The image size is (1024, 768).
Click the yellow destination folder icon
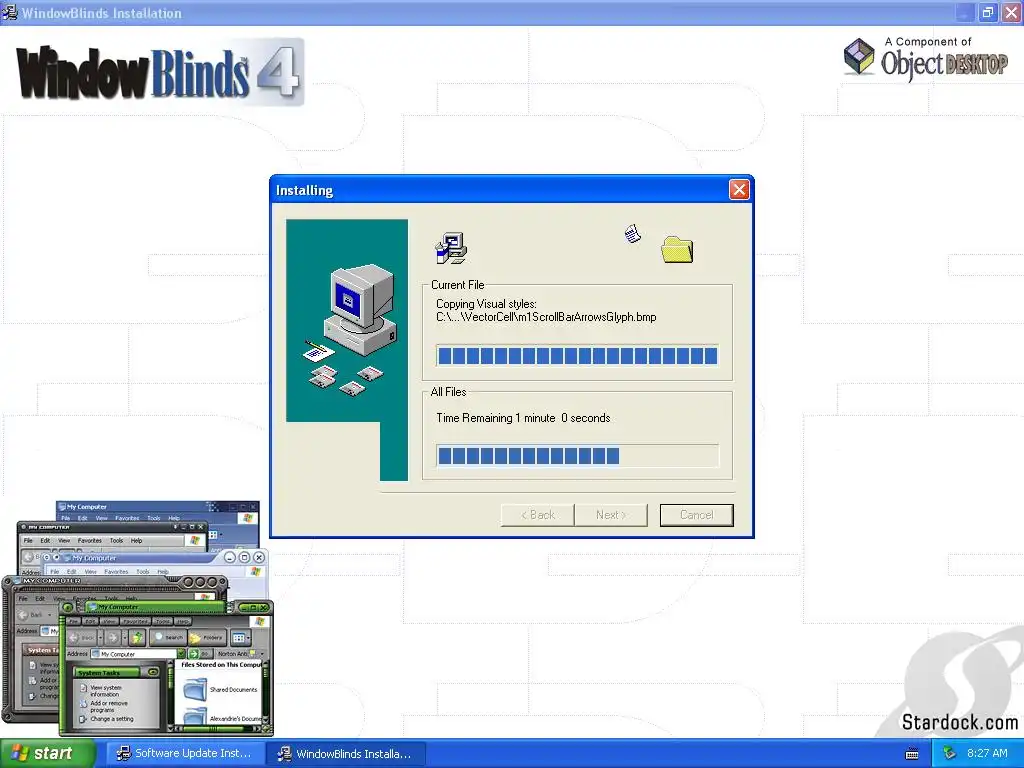tap(677, 249)
